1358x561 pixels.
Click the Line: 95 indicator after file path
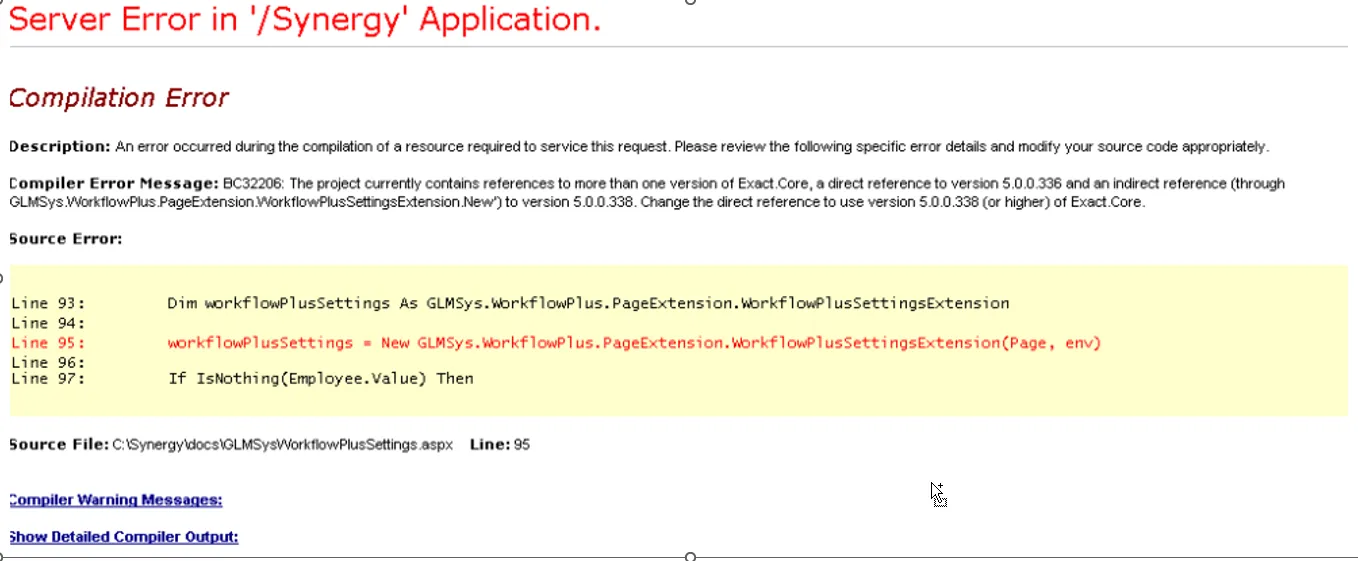tap(500, 444)
